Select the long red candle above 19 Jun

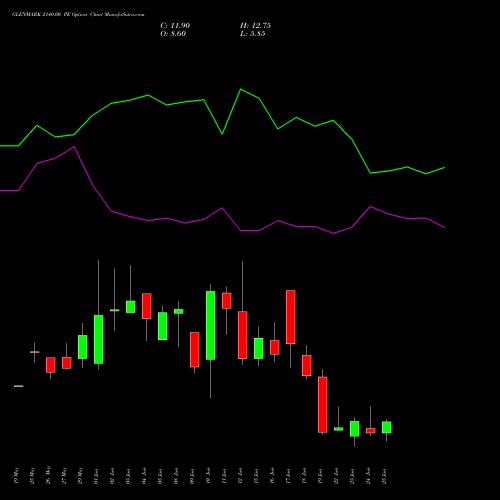pos(323,405)
